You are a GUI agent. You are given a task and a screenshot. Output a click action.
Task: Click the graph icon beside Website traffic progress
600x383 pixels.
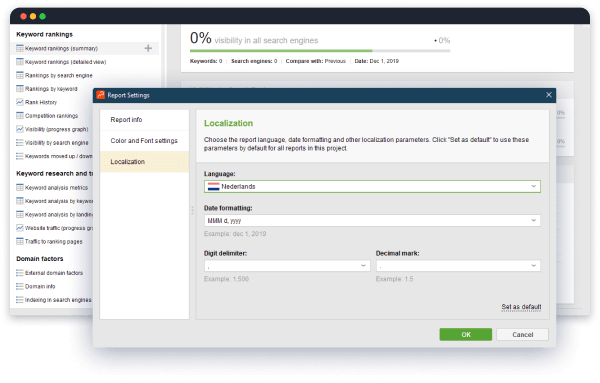20,228
